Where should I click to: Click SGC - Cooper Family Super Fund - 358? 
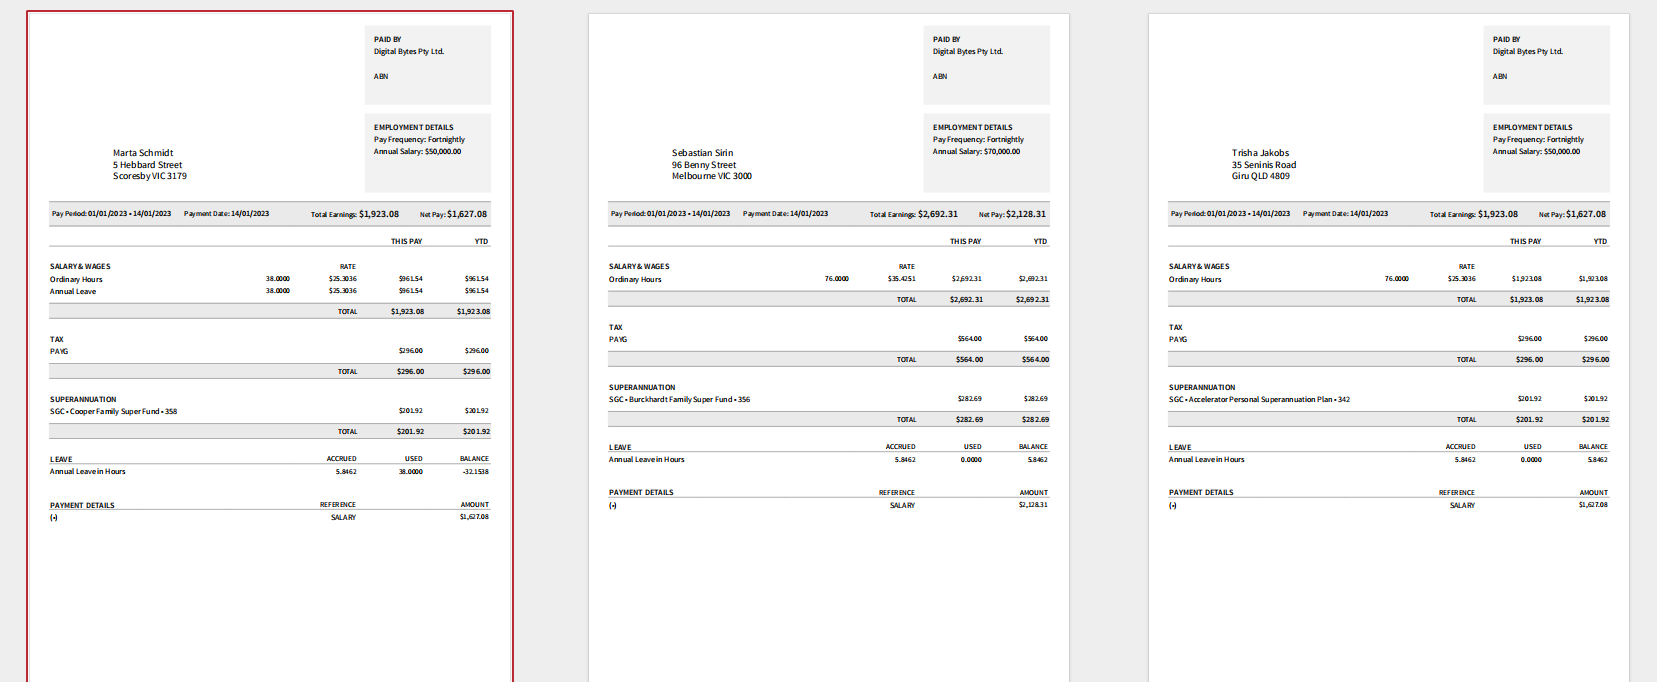pyautogui.click(x=113, y=411)
